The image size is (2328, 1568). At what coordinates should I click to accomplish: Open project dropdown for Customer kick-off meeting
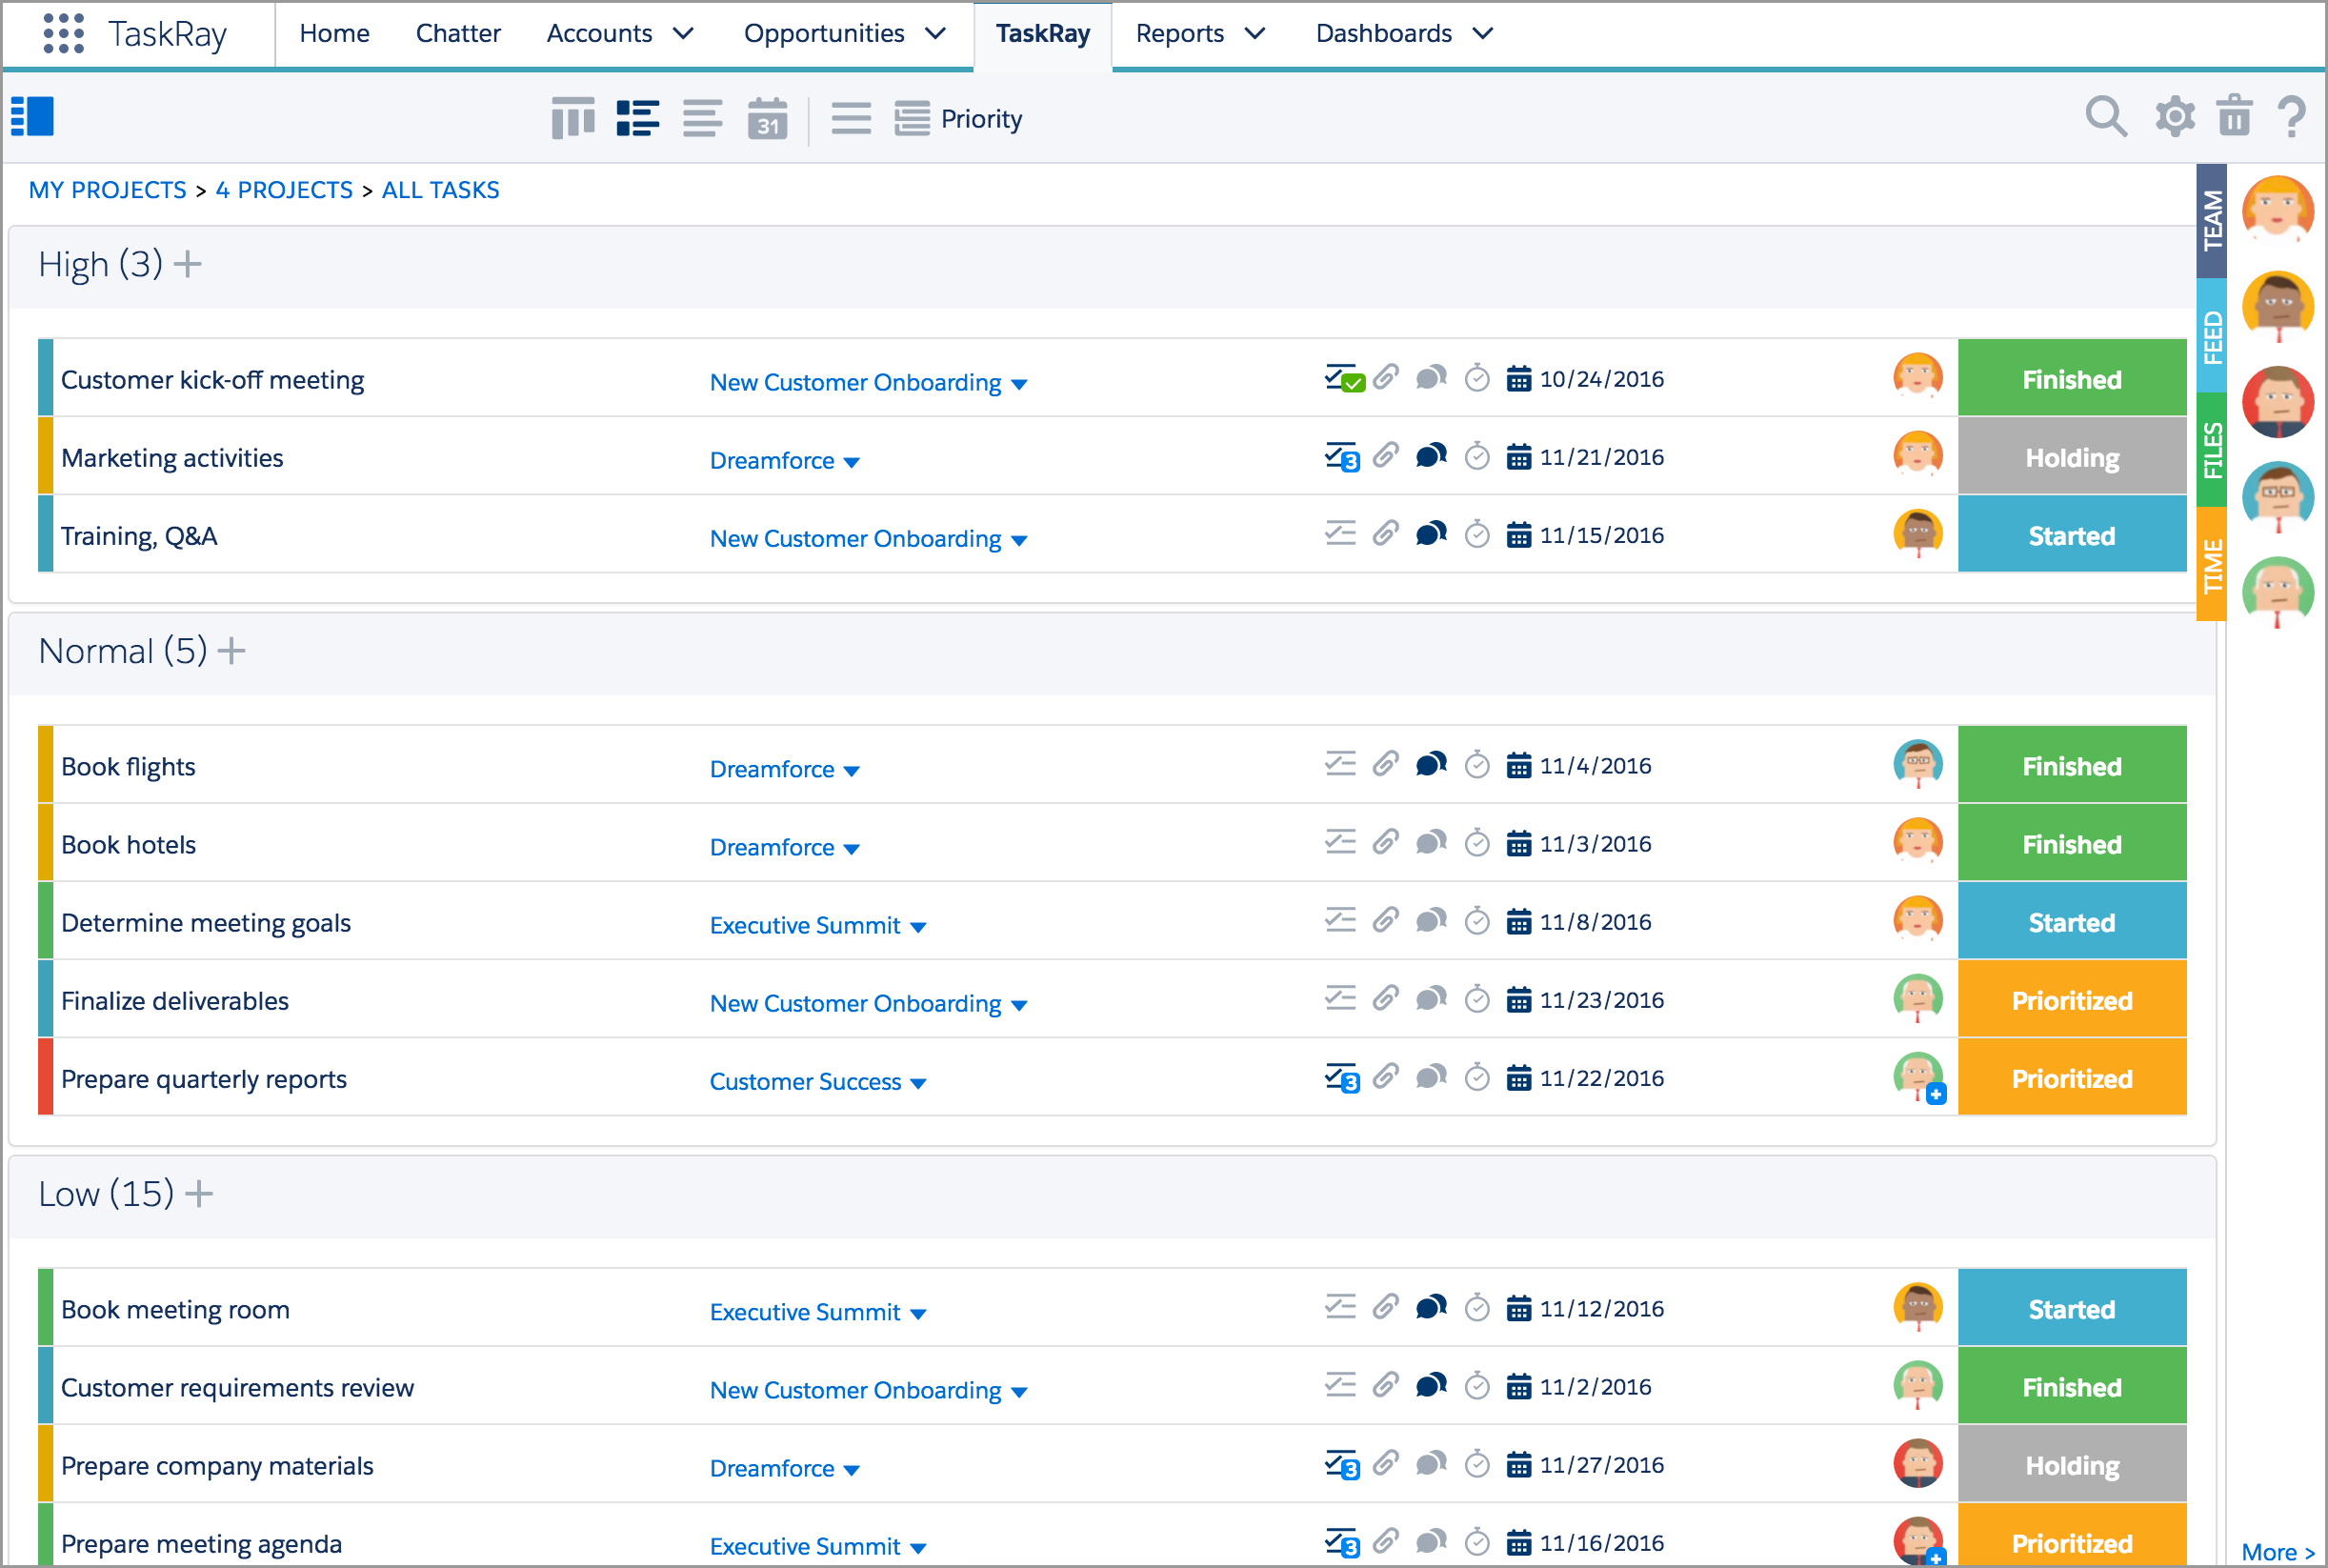(1019, 384)
